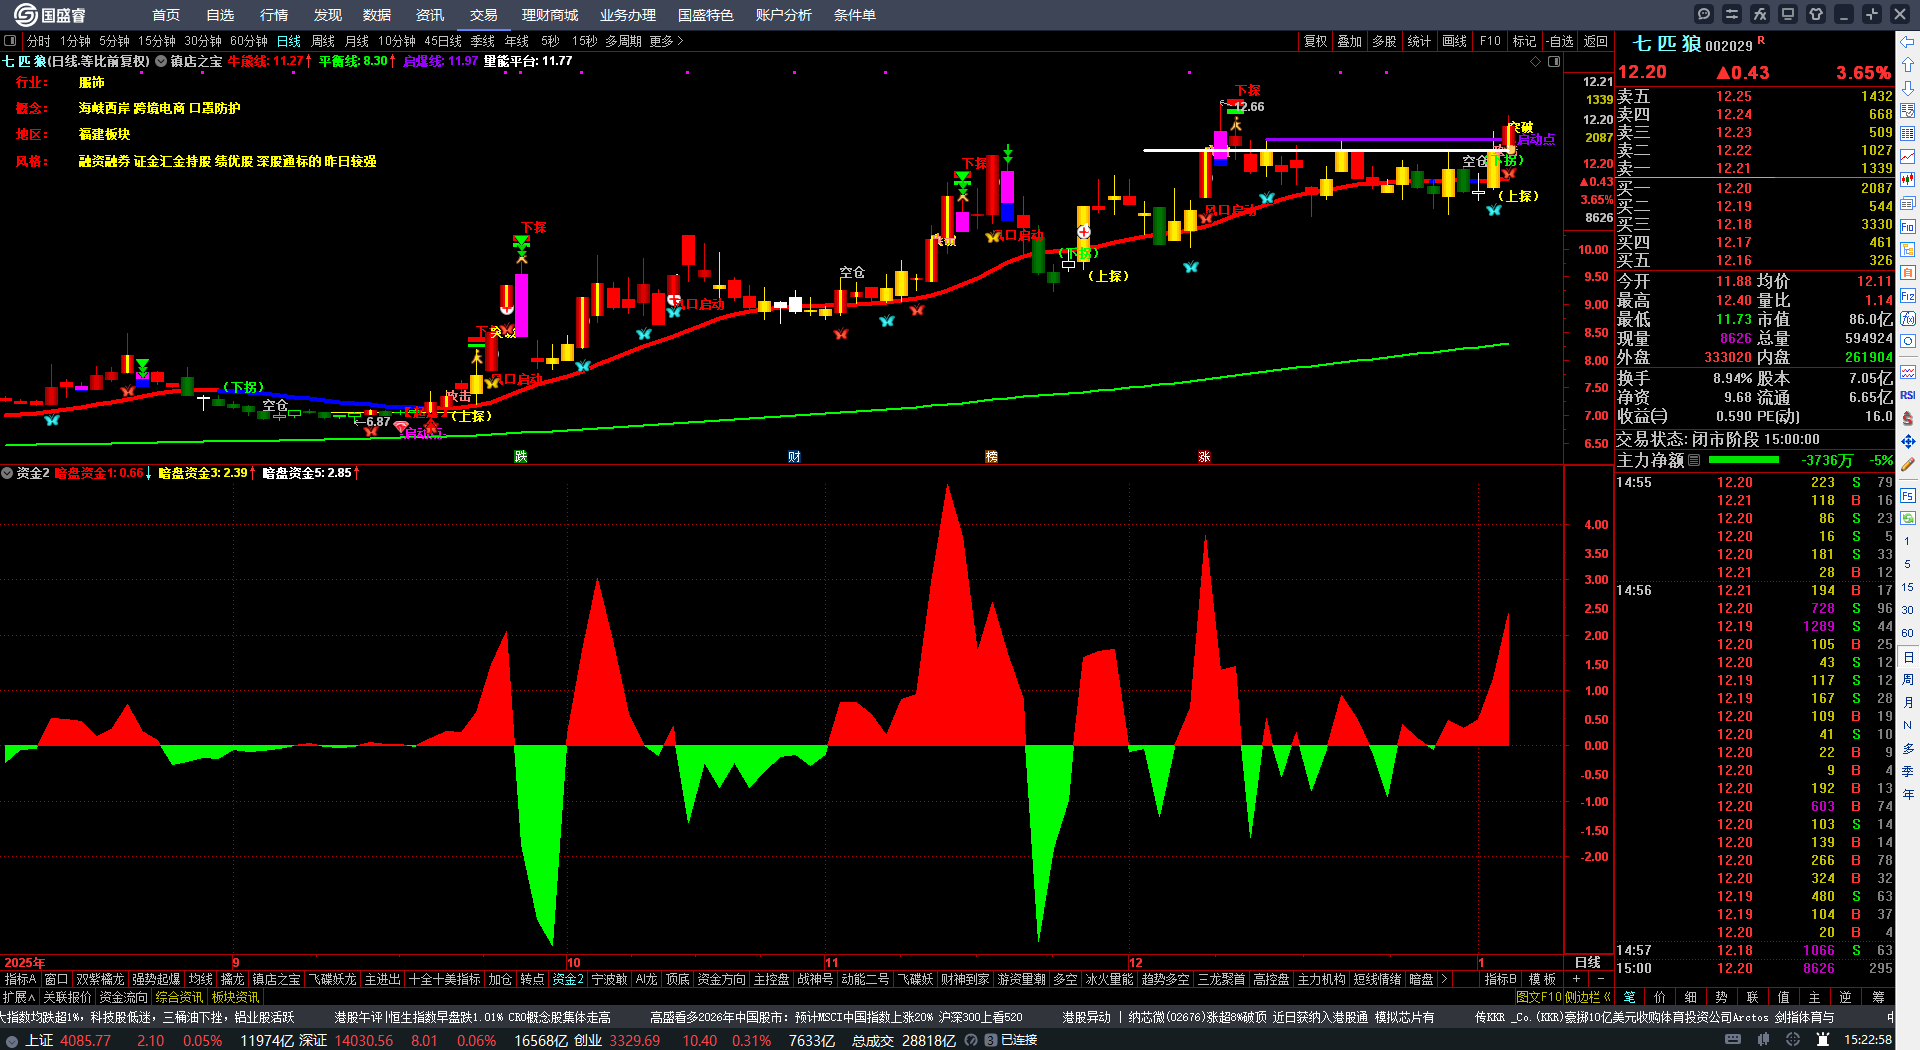The width and height of the screenshot is (1920, 1050).
Task: Click the 七匹狼 002029 stock name header
Action: coord(1692,44)
